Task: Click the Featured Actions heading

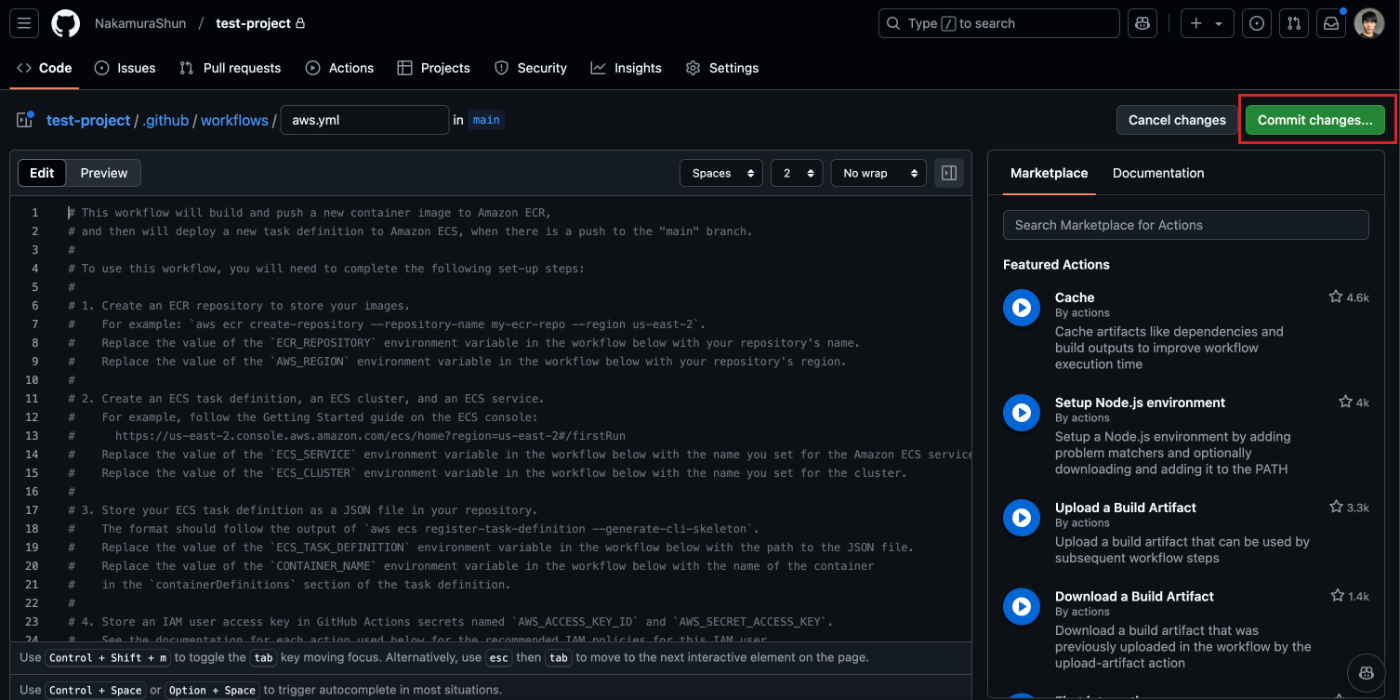Action: coord(1056,265)
